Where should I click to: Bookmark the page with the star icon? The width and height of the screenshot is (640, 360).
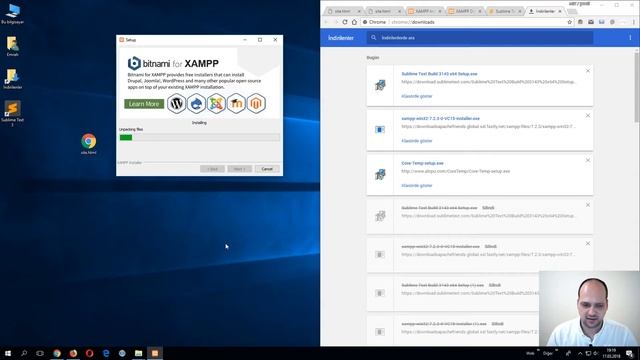point(569,22)
